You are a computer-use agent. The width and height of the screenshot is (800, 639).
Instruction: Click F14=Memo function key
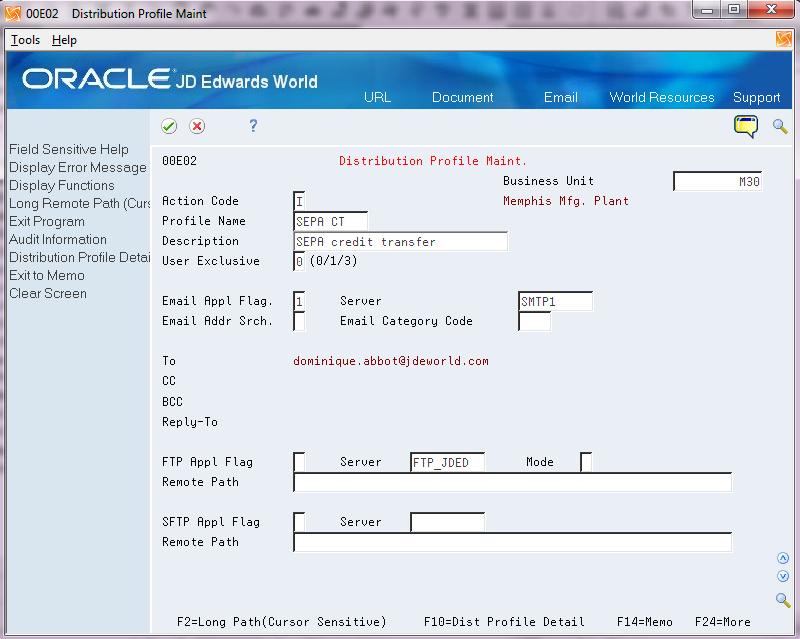[645, 622]
